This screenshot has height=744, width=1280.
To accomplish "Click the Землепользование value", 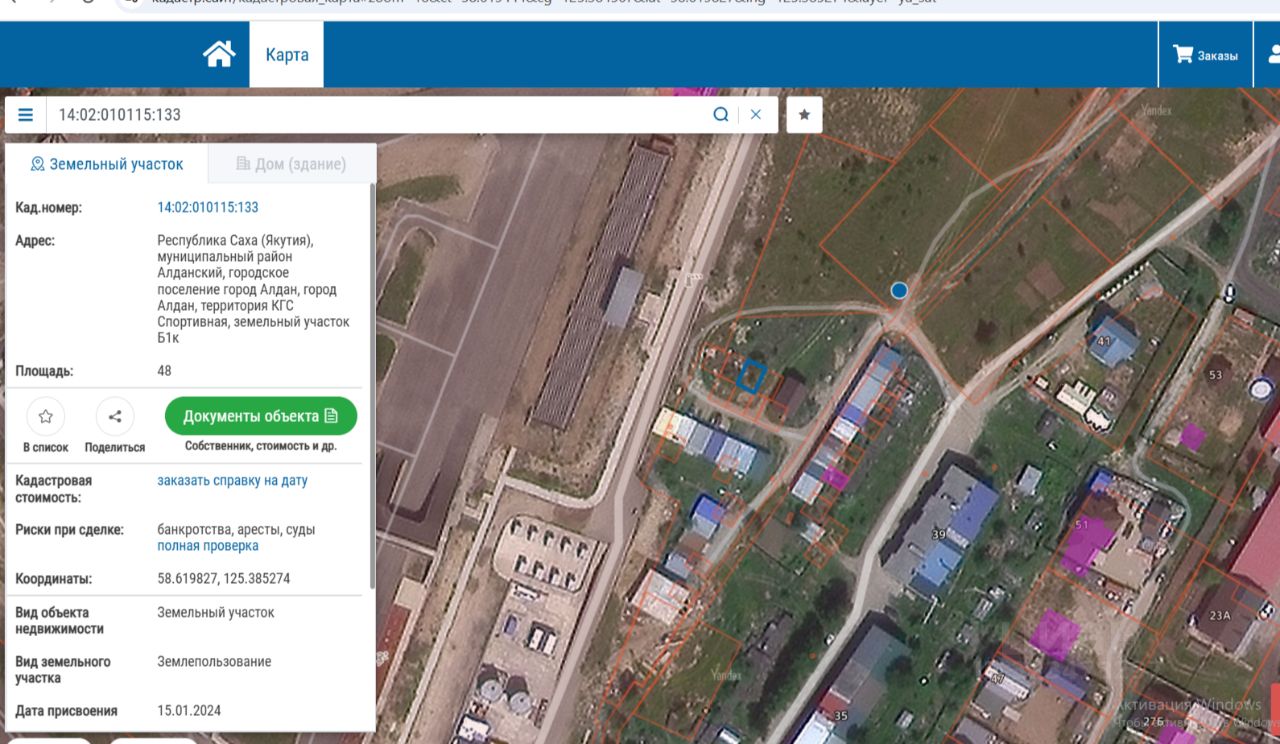I will (214, 662).
